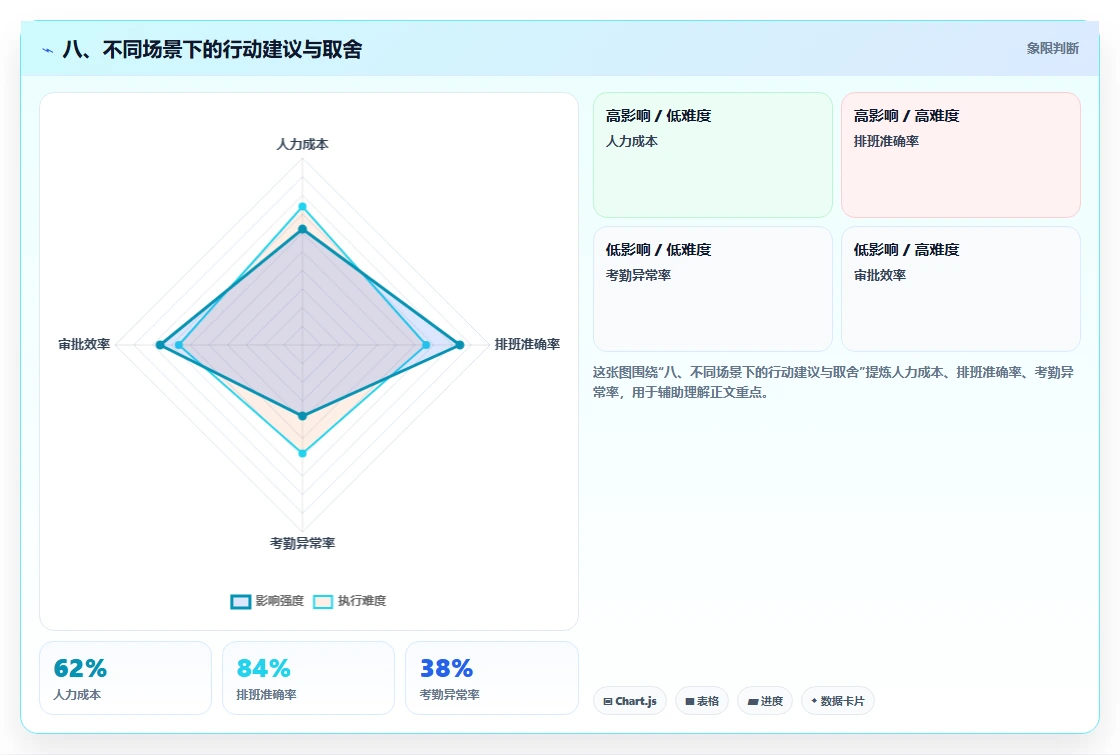Click the 影响强度 legend color box
This screenshot has width=1120, height=755.
(x=241, y=601)
